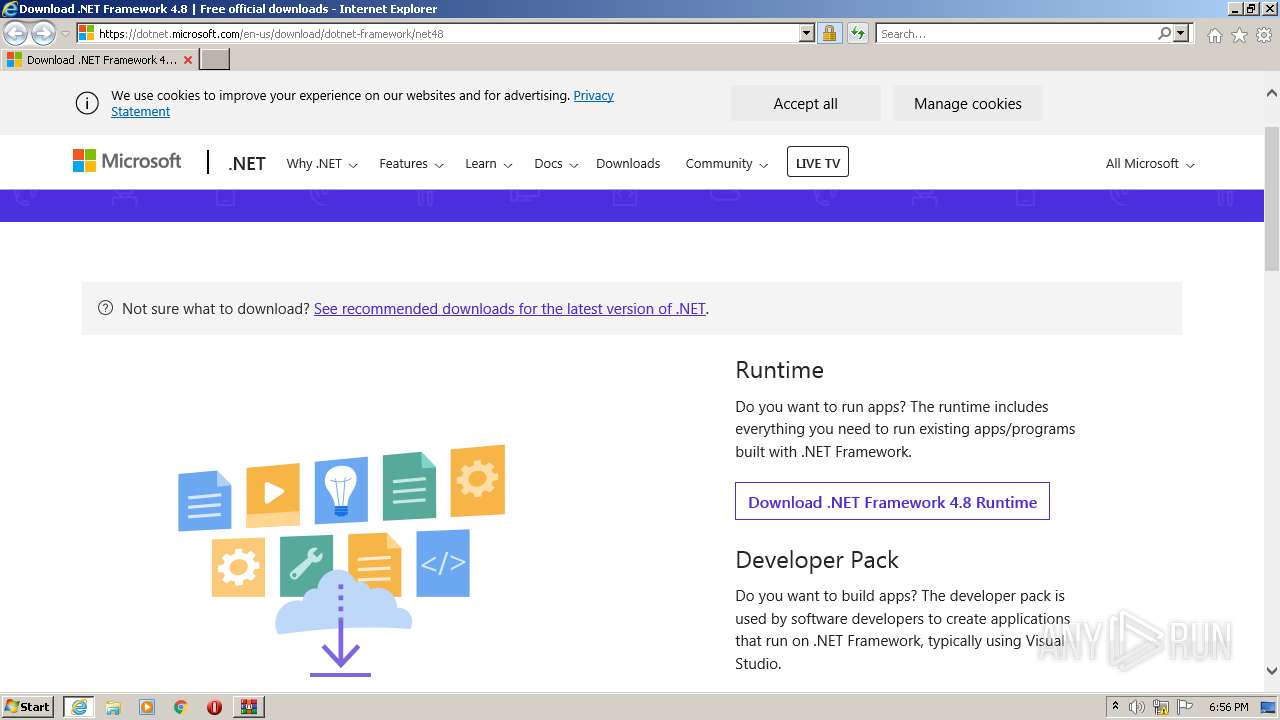Open the Start menu
Image resolution: width=1280 pixels, height=720 pixels.
[x=28, y=706]
